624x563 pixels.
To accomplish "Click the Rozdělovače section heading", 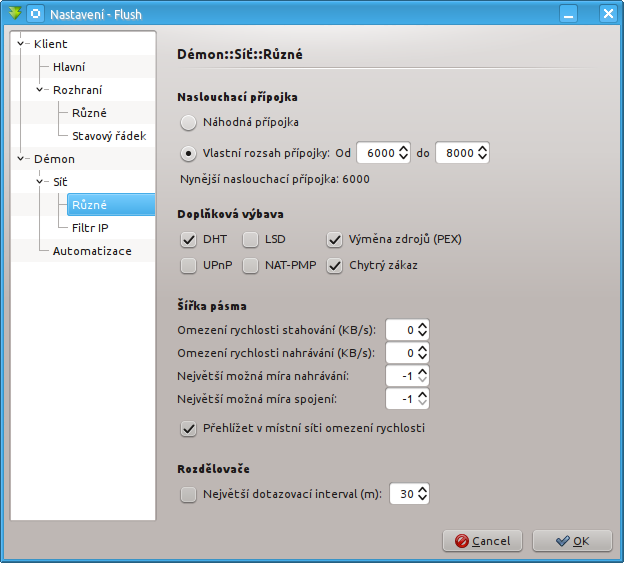I will click(213, 469).
